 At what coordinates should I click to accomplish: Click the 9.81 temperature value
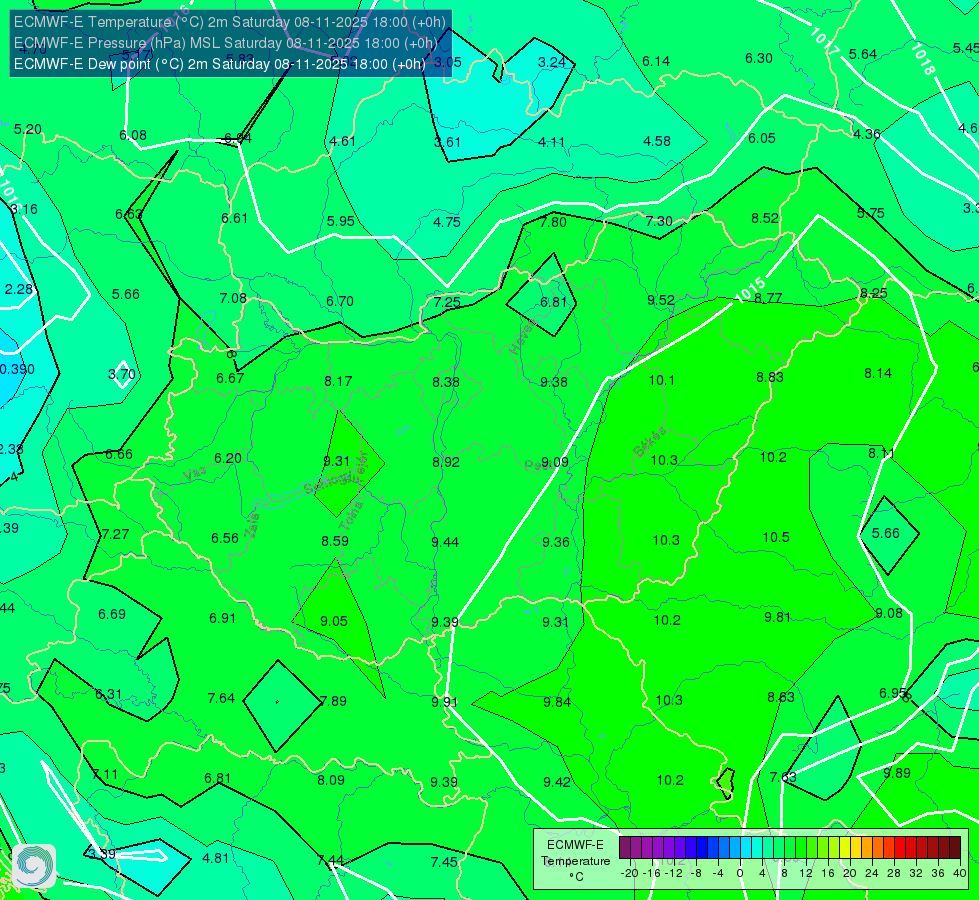[x=778, y=617]
